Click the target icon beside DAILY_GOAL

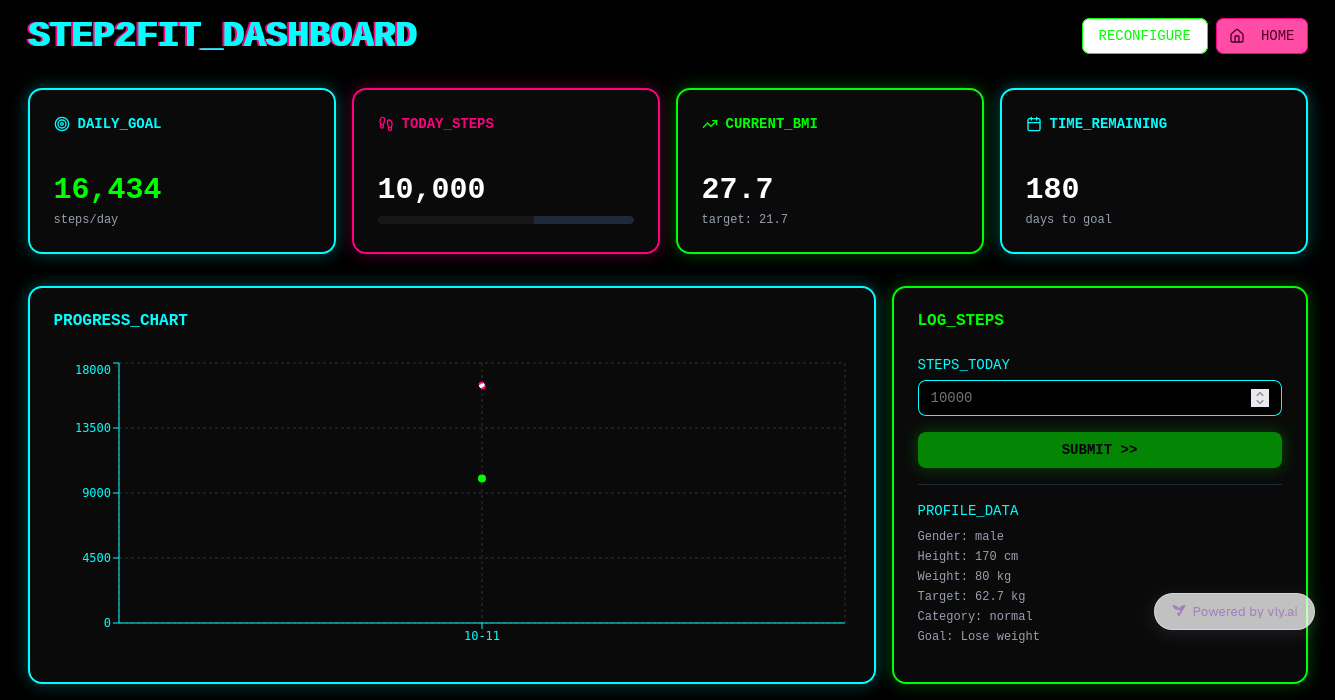62,124
